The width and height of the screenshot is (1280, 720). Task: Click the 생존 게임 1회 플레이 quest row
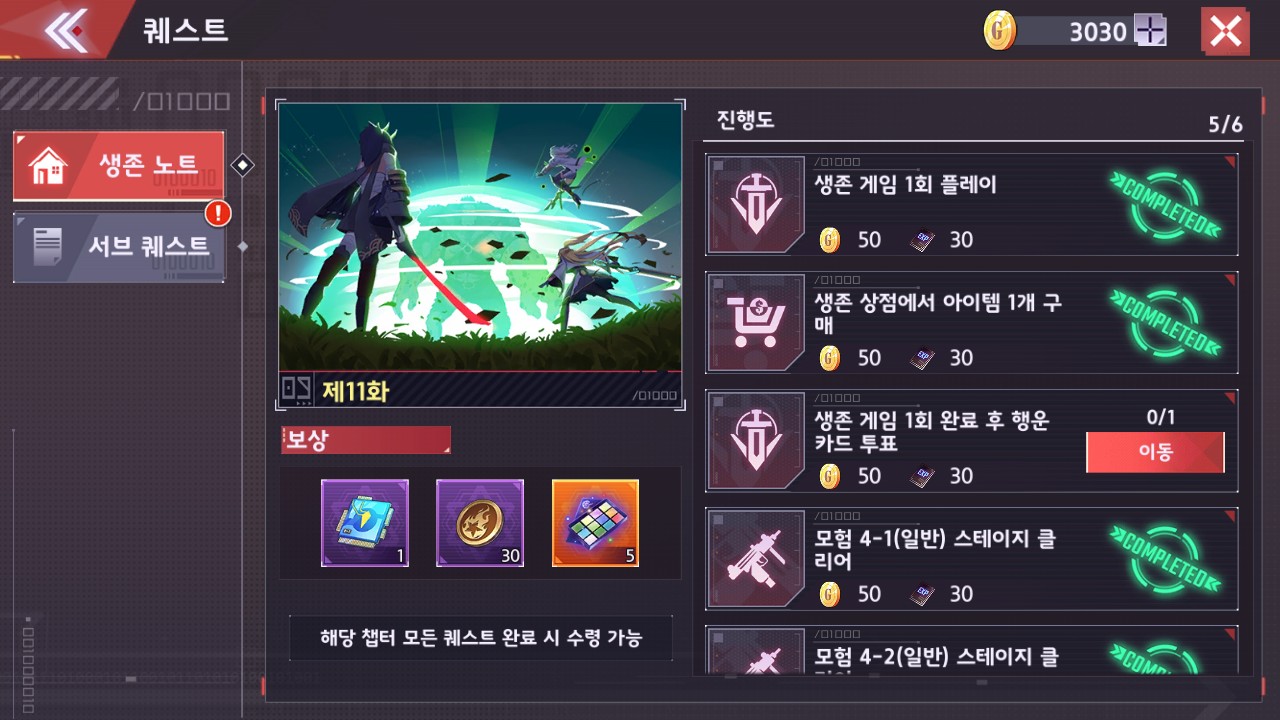click(972, 205)
